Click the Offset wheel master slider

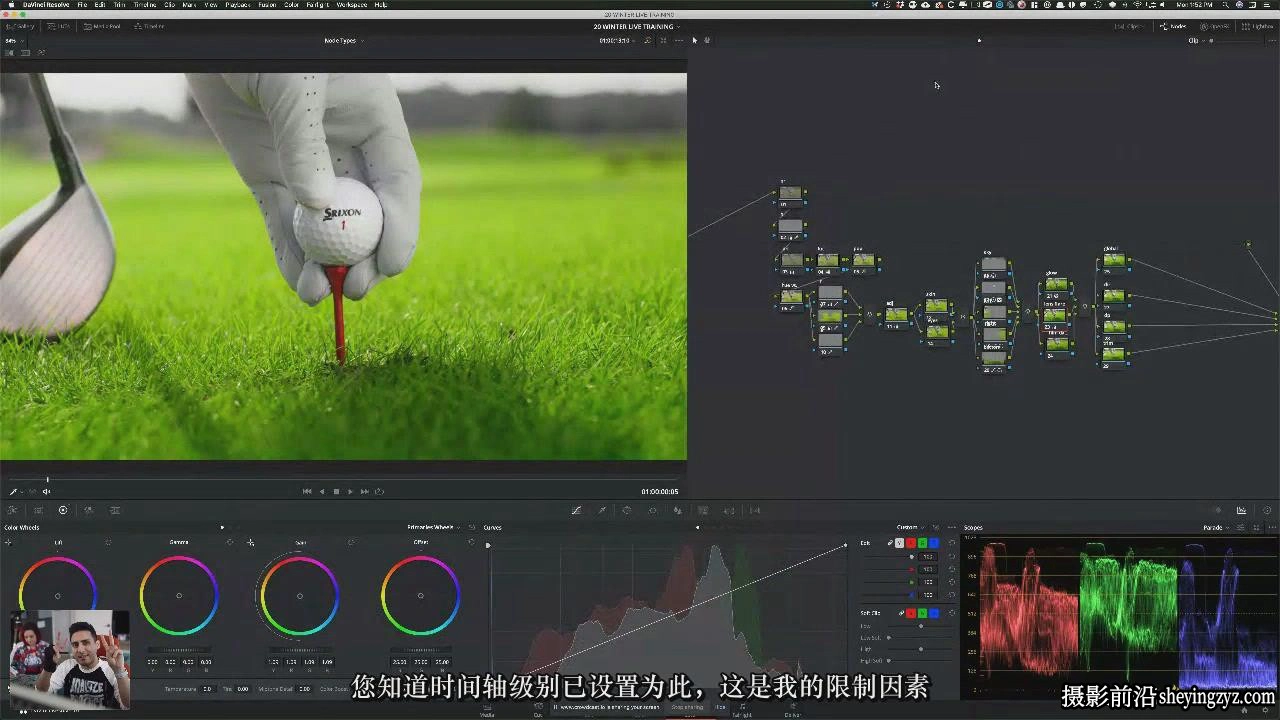click(x=421, y=649)
